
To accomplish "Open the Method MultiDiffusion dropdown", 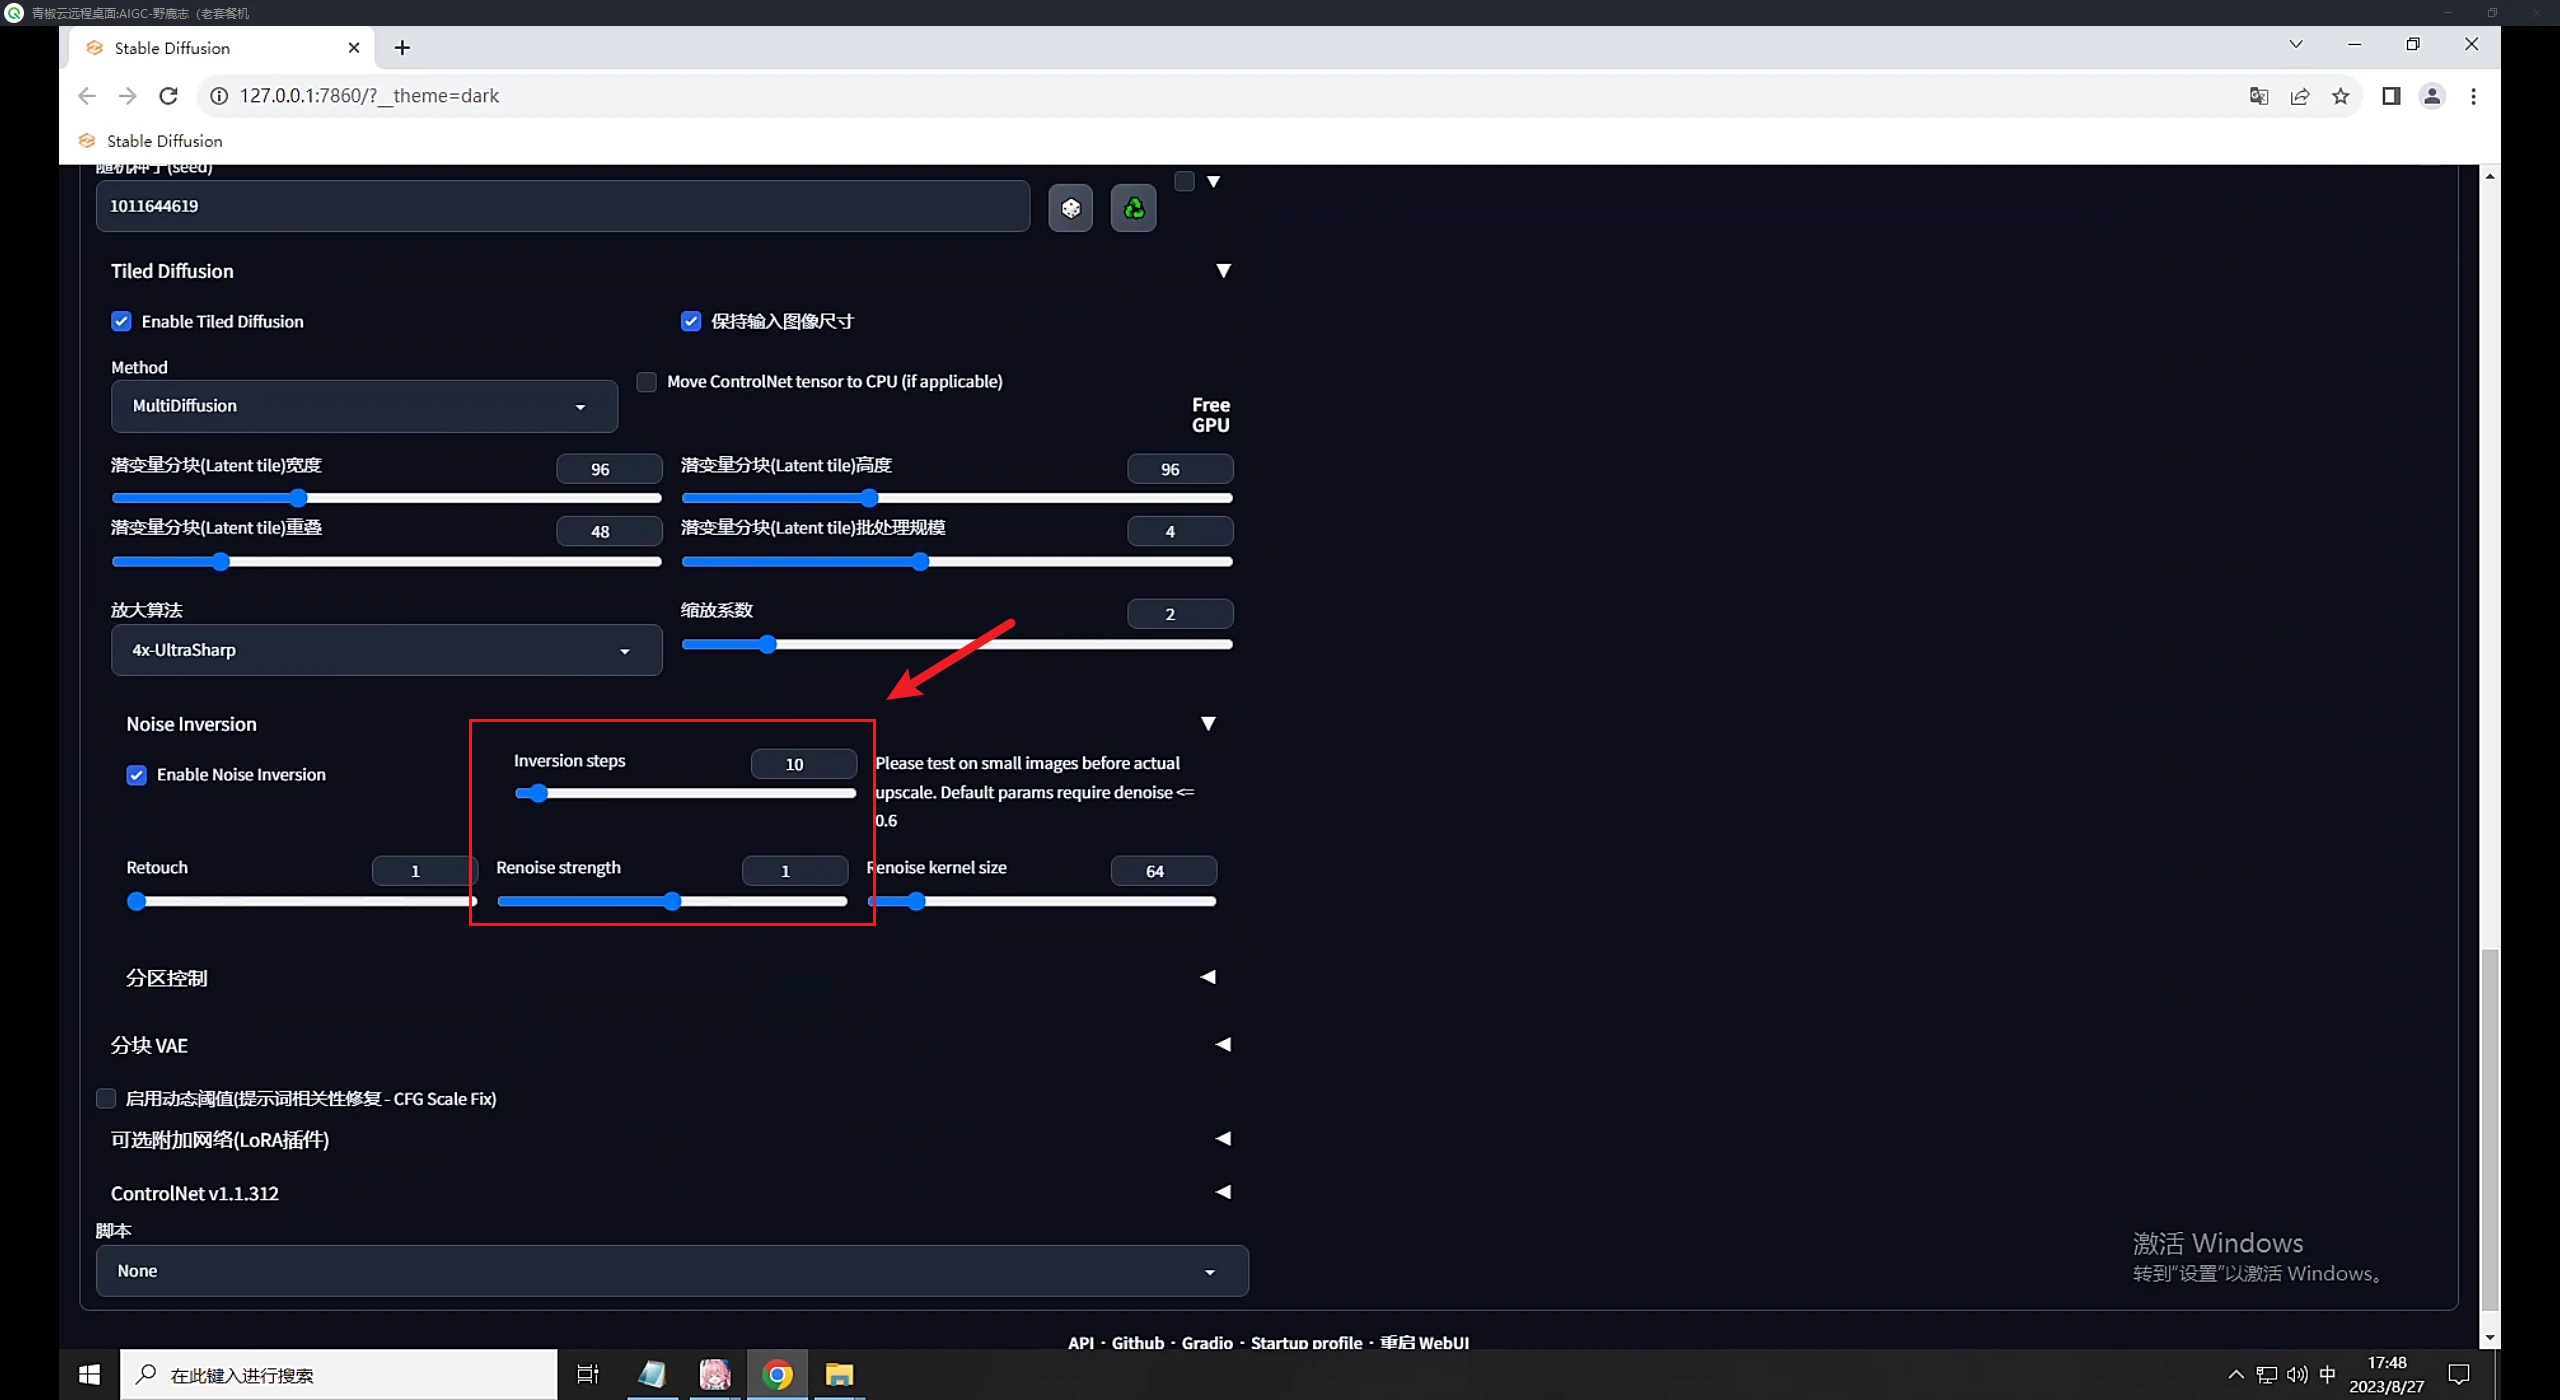I will point(364,406).
